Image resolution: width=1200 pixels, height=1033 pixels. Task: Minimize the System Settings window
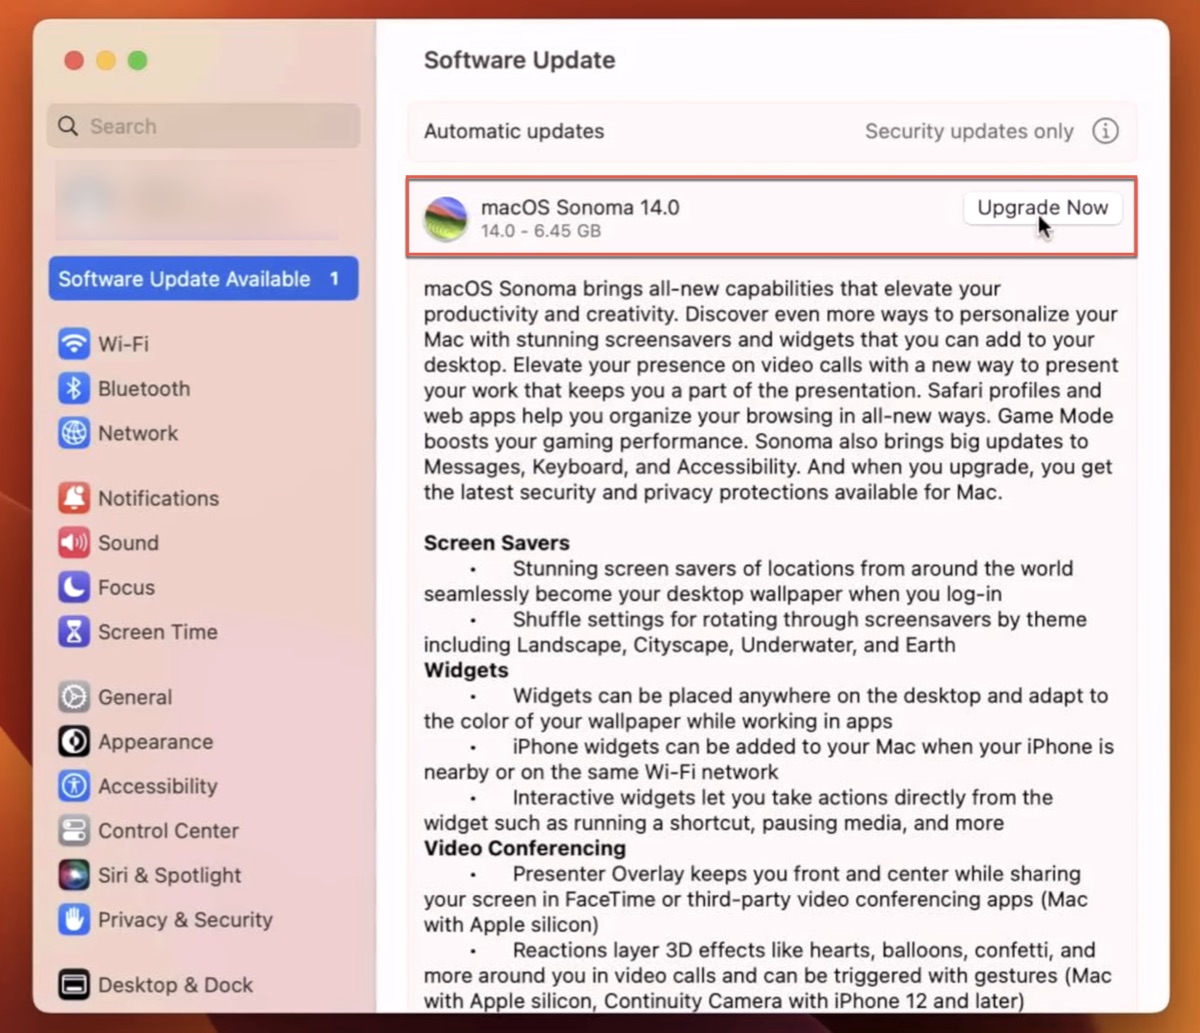[106, 60]
